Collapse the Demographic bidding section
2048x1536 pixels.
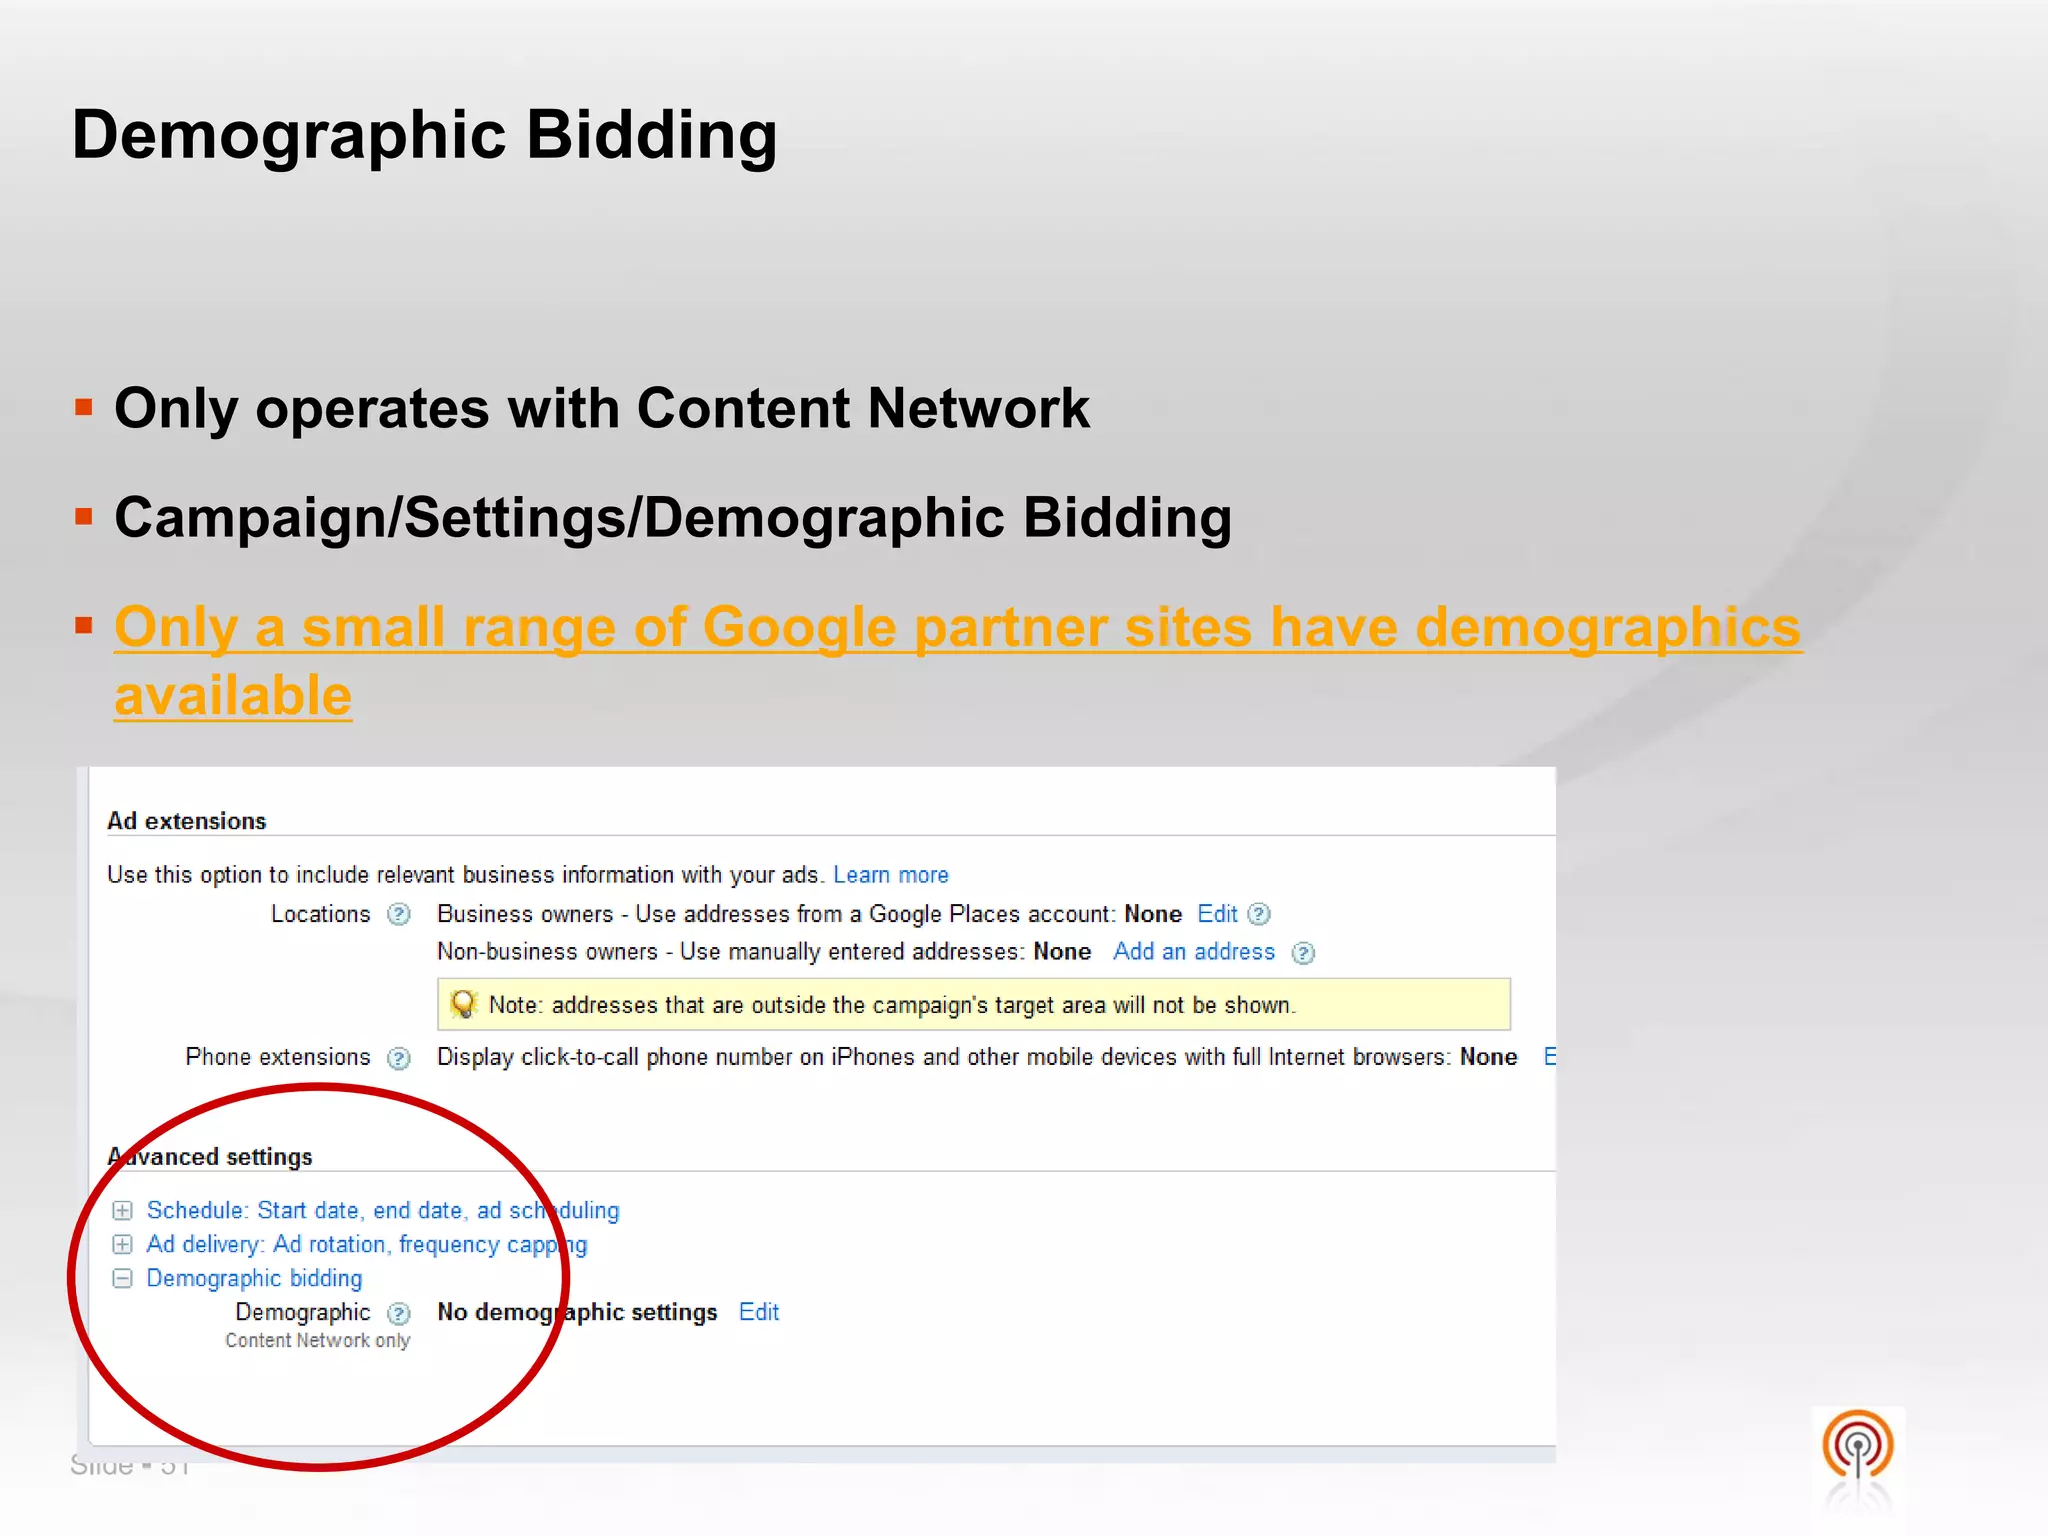pos(122,1279)
